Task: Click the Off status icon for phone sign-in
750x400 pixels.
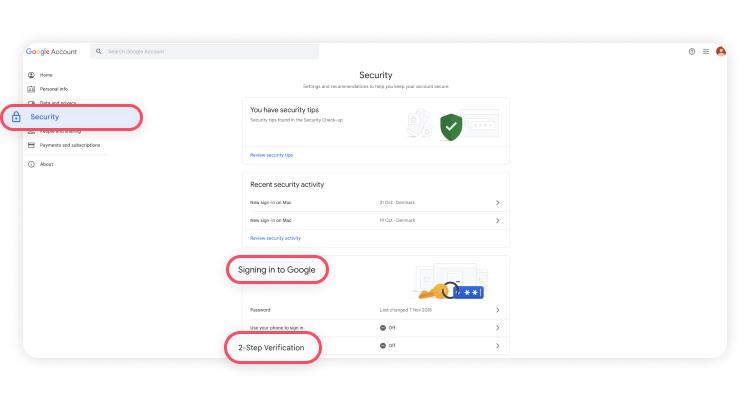Action: coord(383,328)
